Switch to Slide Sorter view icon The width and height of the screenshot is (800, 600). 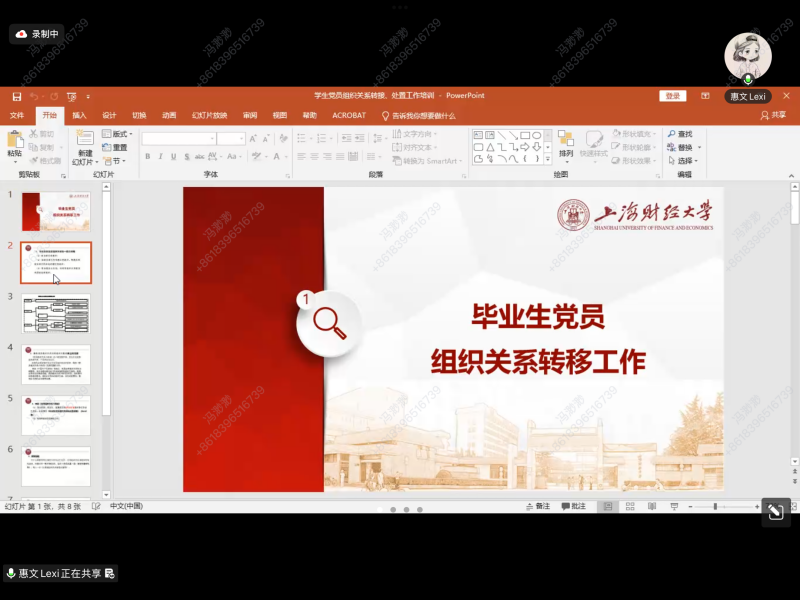(630, 506)
